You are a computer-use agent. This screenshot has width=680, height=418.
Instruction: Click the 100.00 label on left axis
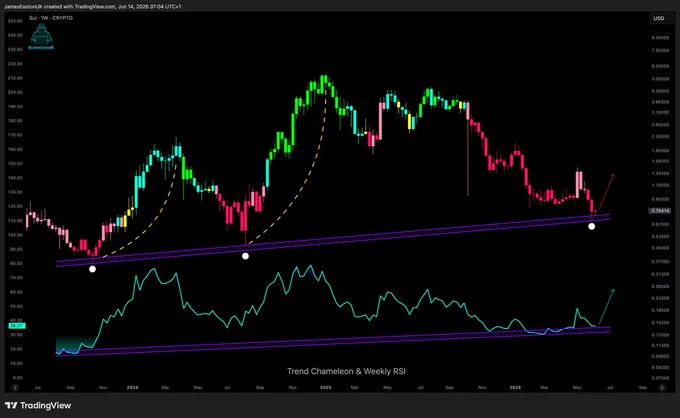click(x=15, y=235)
